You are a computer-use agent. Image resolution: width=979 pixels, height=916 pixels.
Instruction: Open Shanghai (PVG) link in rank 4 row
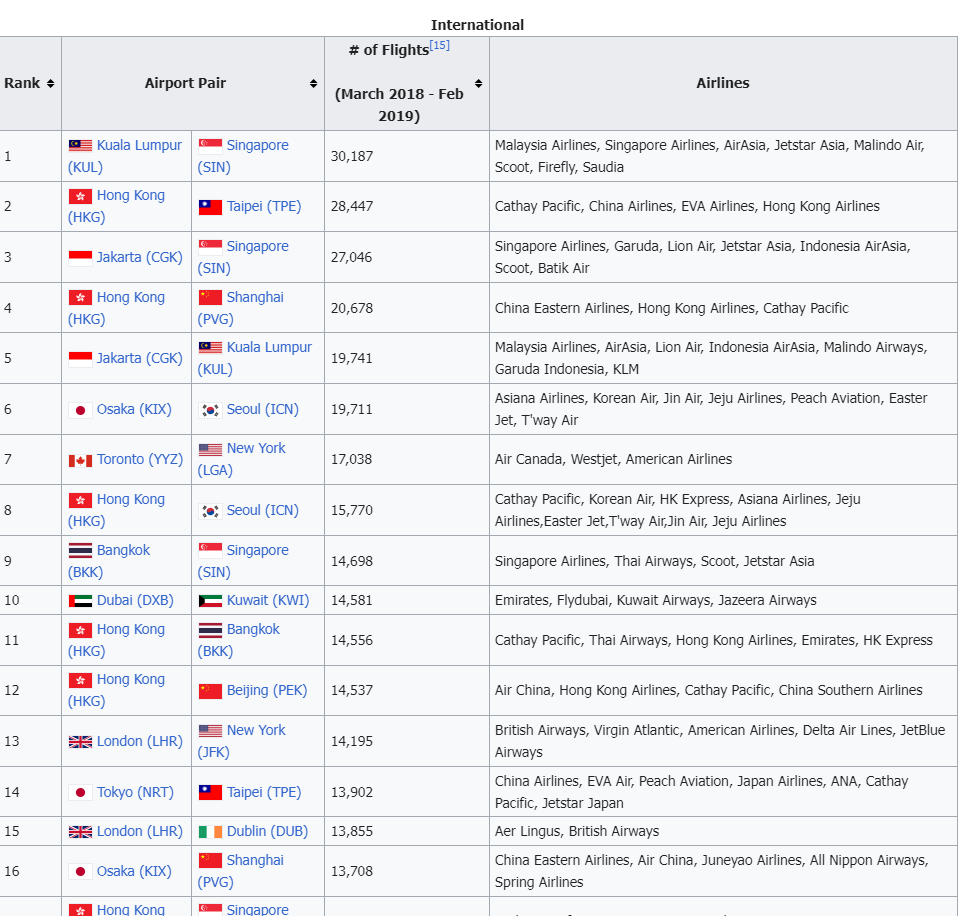[240, 308]
